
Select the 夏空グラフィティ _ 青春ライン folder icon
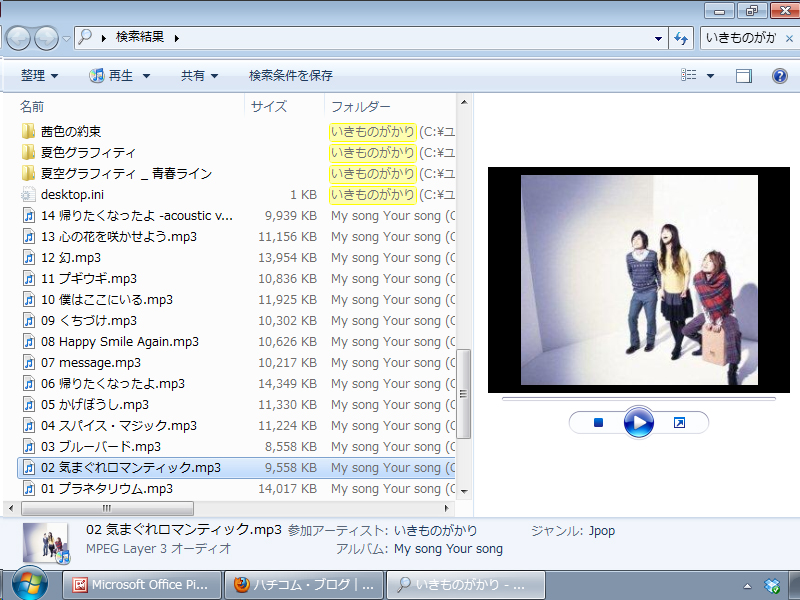pyautogui.click(x=29, y=173)
